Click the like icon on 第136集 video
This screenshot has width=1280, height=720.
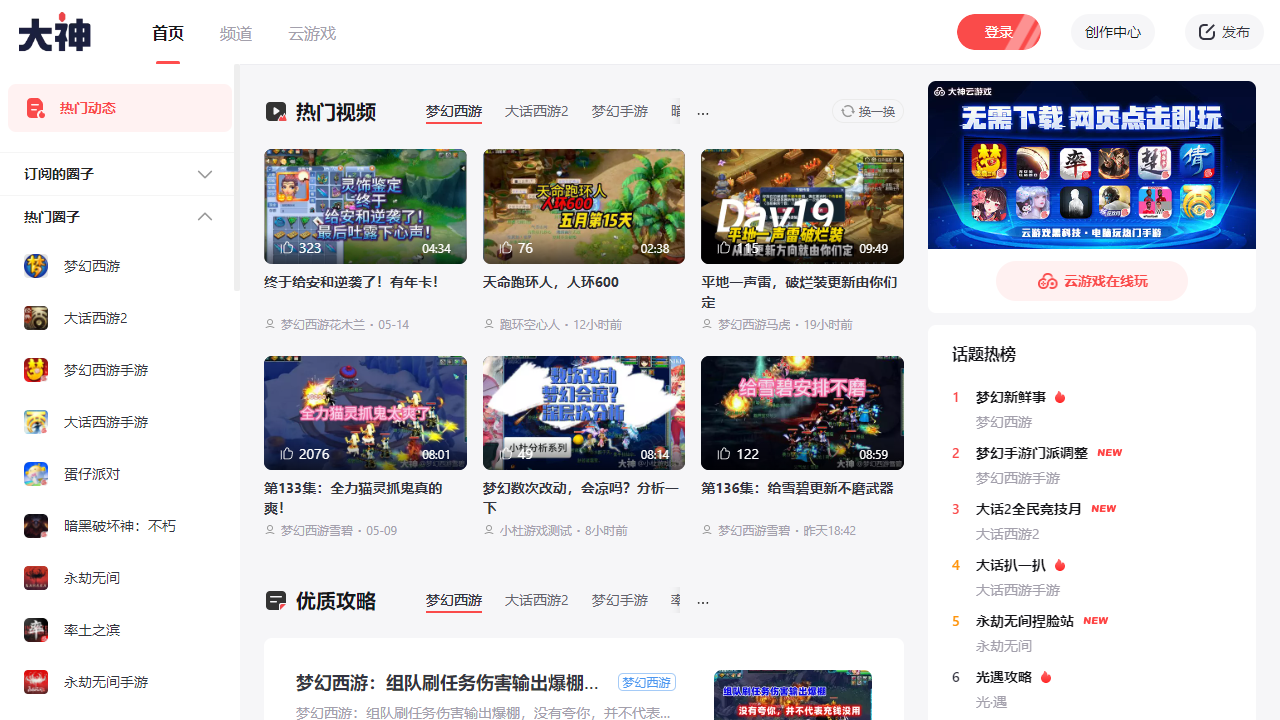pos(724,454)
